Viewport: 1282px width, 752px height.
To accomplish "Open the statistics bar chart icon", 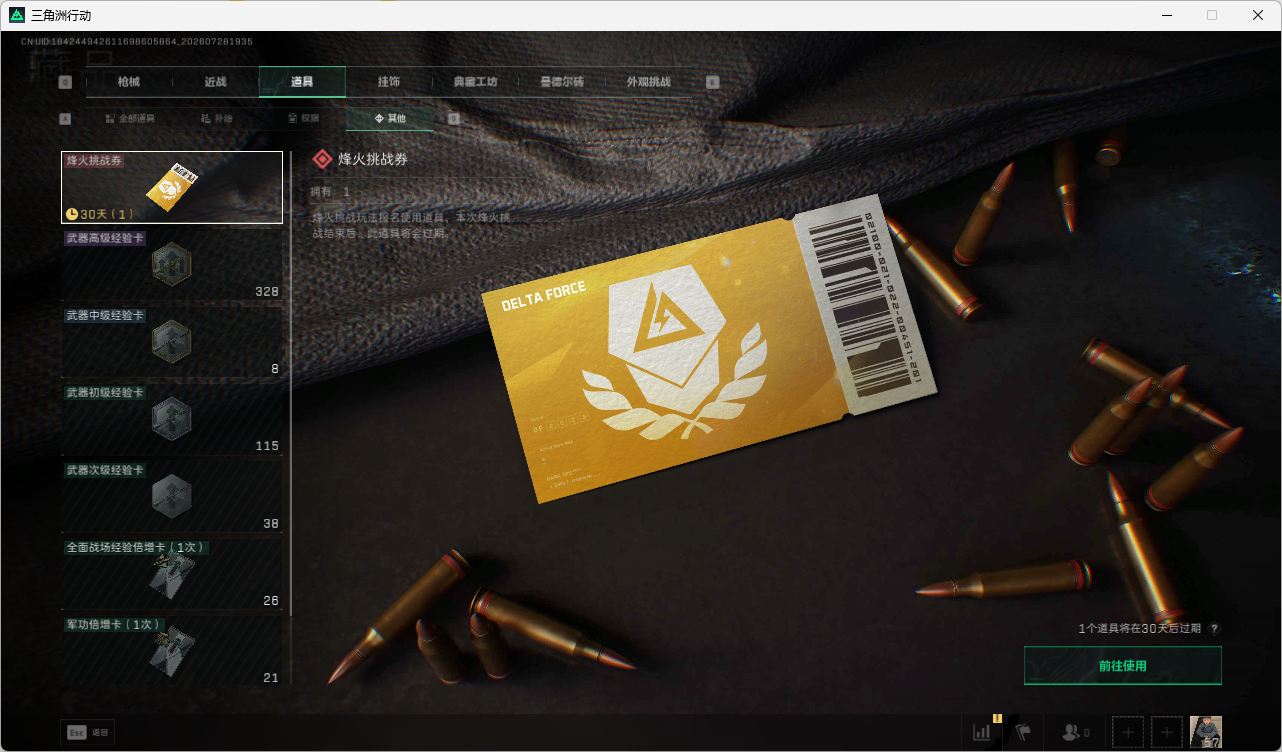I will click(x=983, y=732).
